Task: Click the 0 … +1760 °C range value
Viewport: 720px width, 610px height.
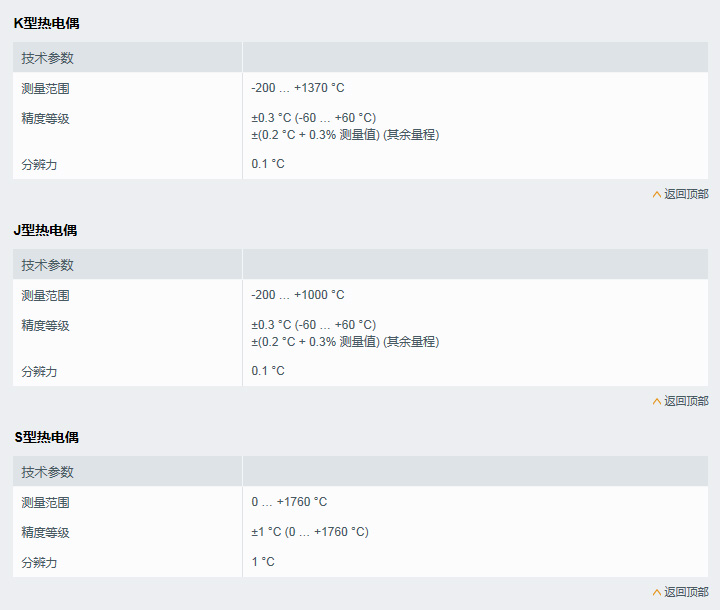Action: 289,502
